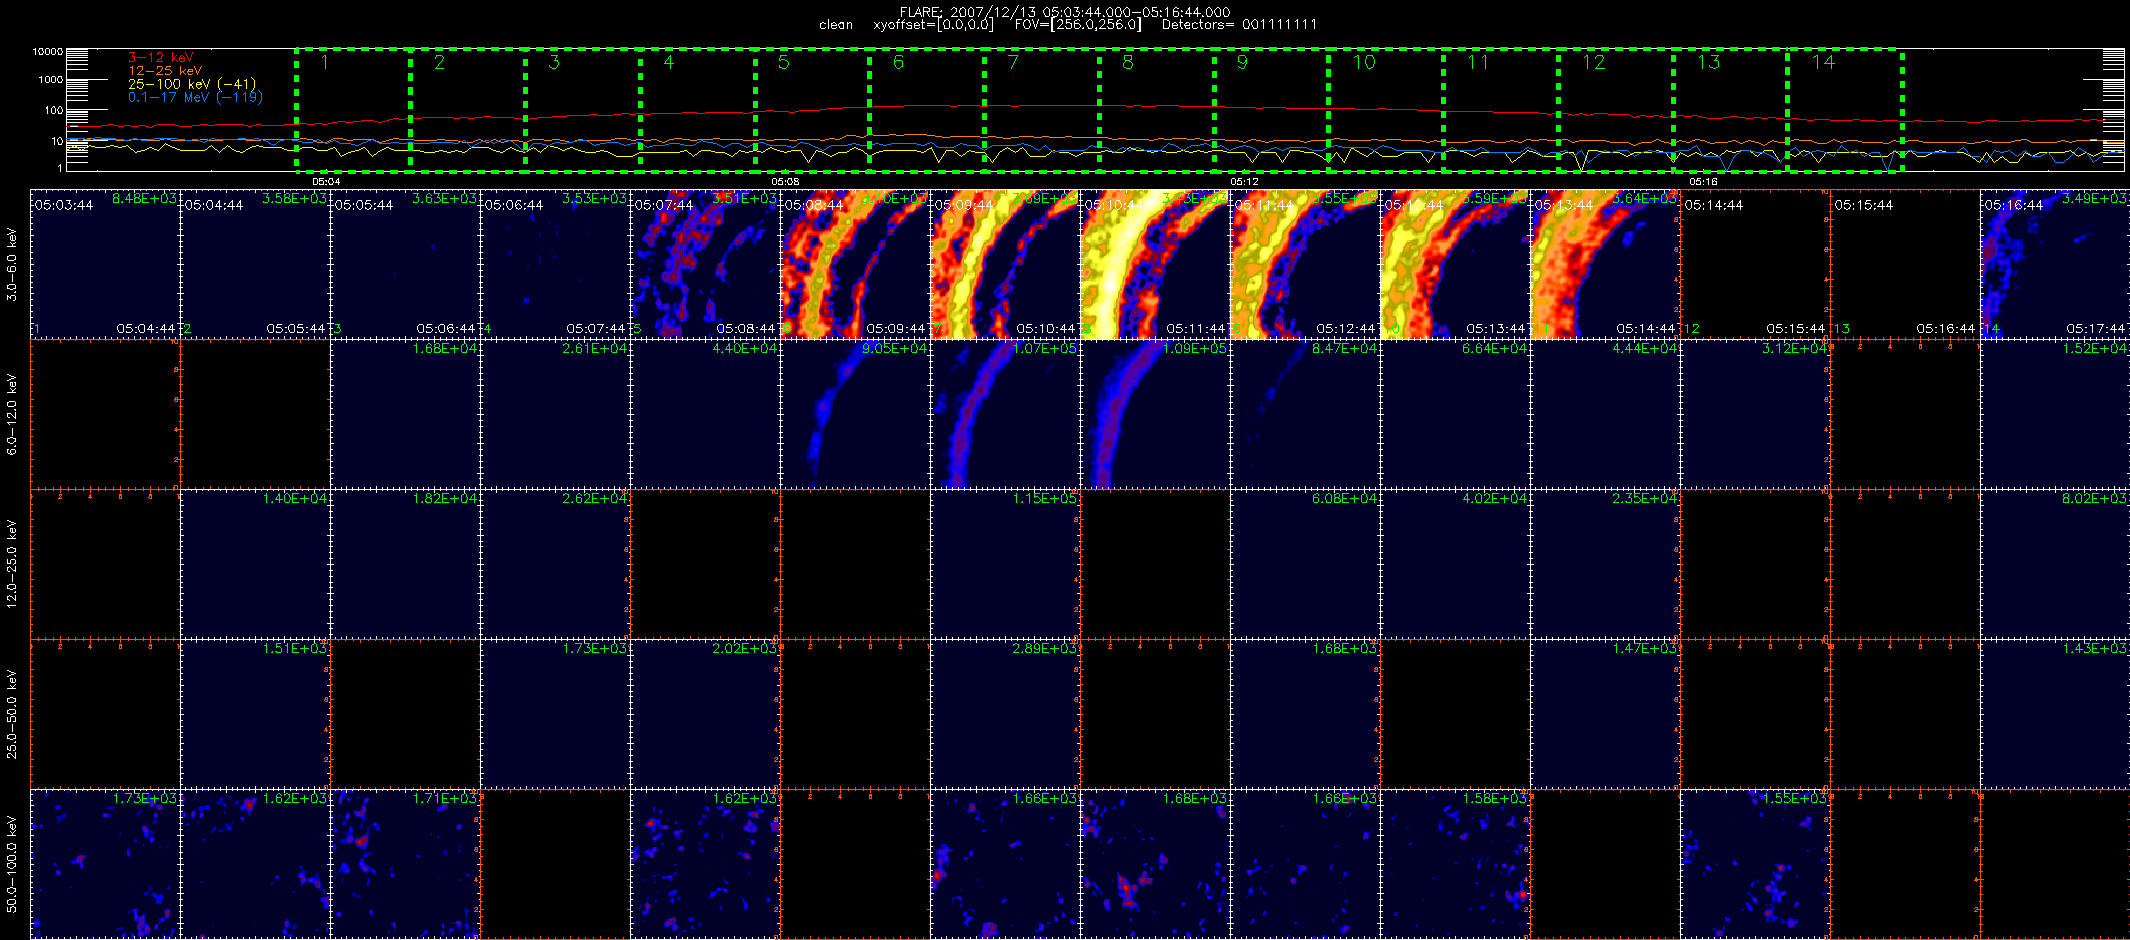
Task: Select interval number 3 in the light curve
Action: click(554, 63)
